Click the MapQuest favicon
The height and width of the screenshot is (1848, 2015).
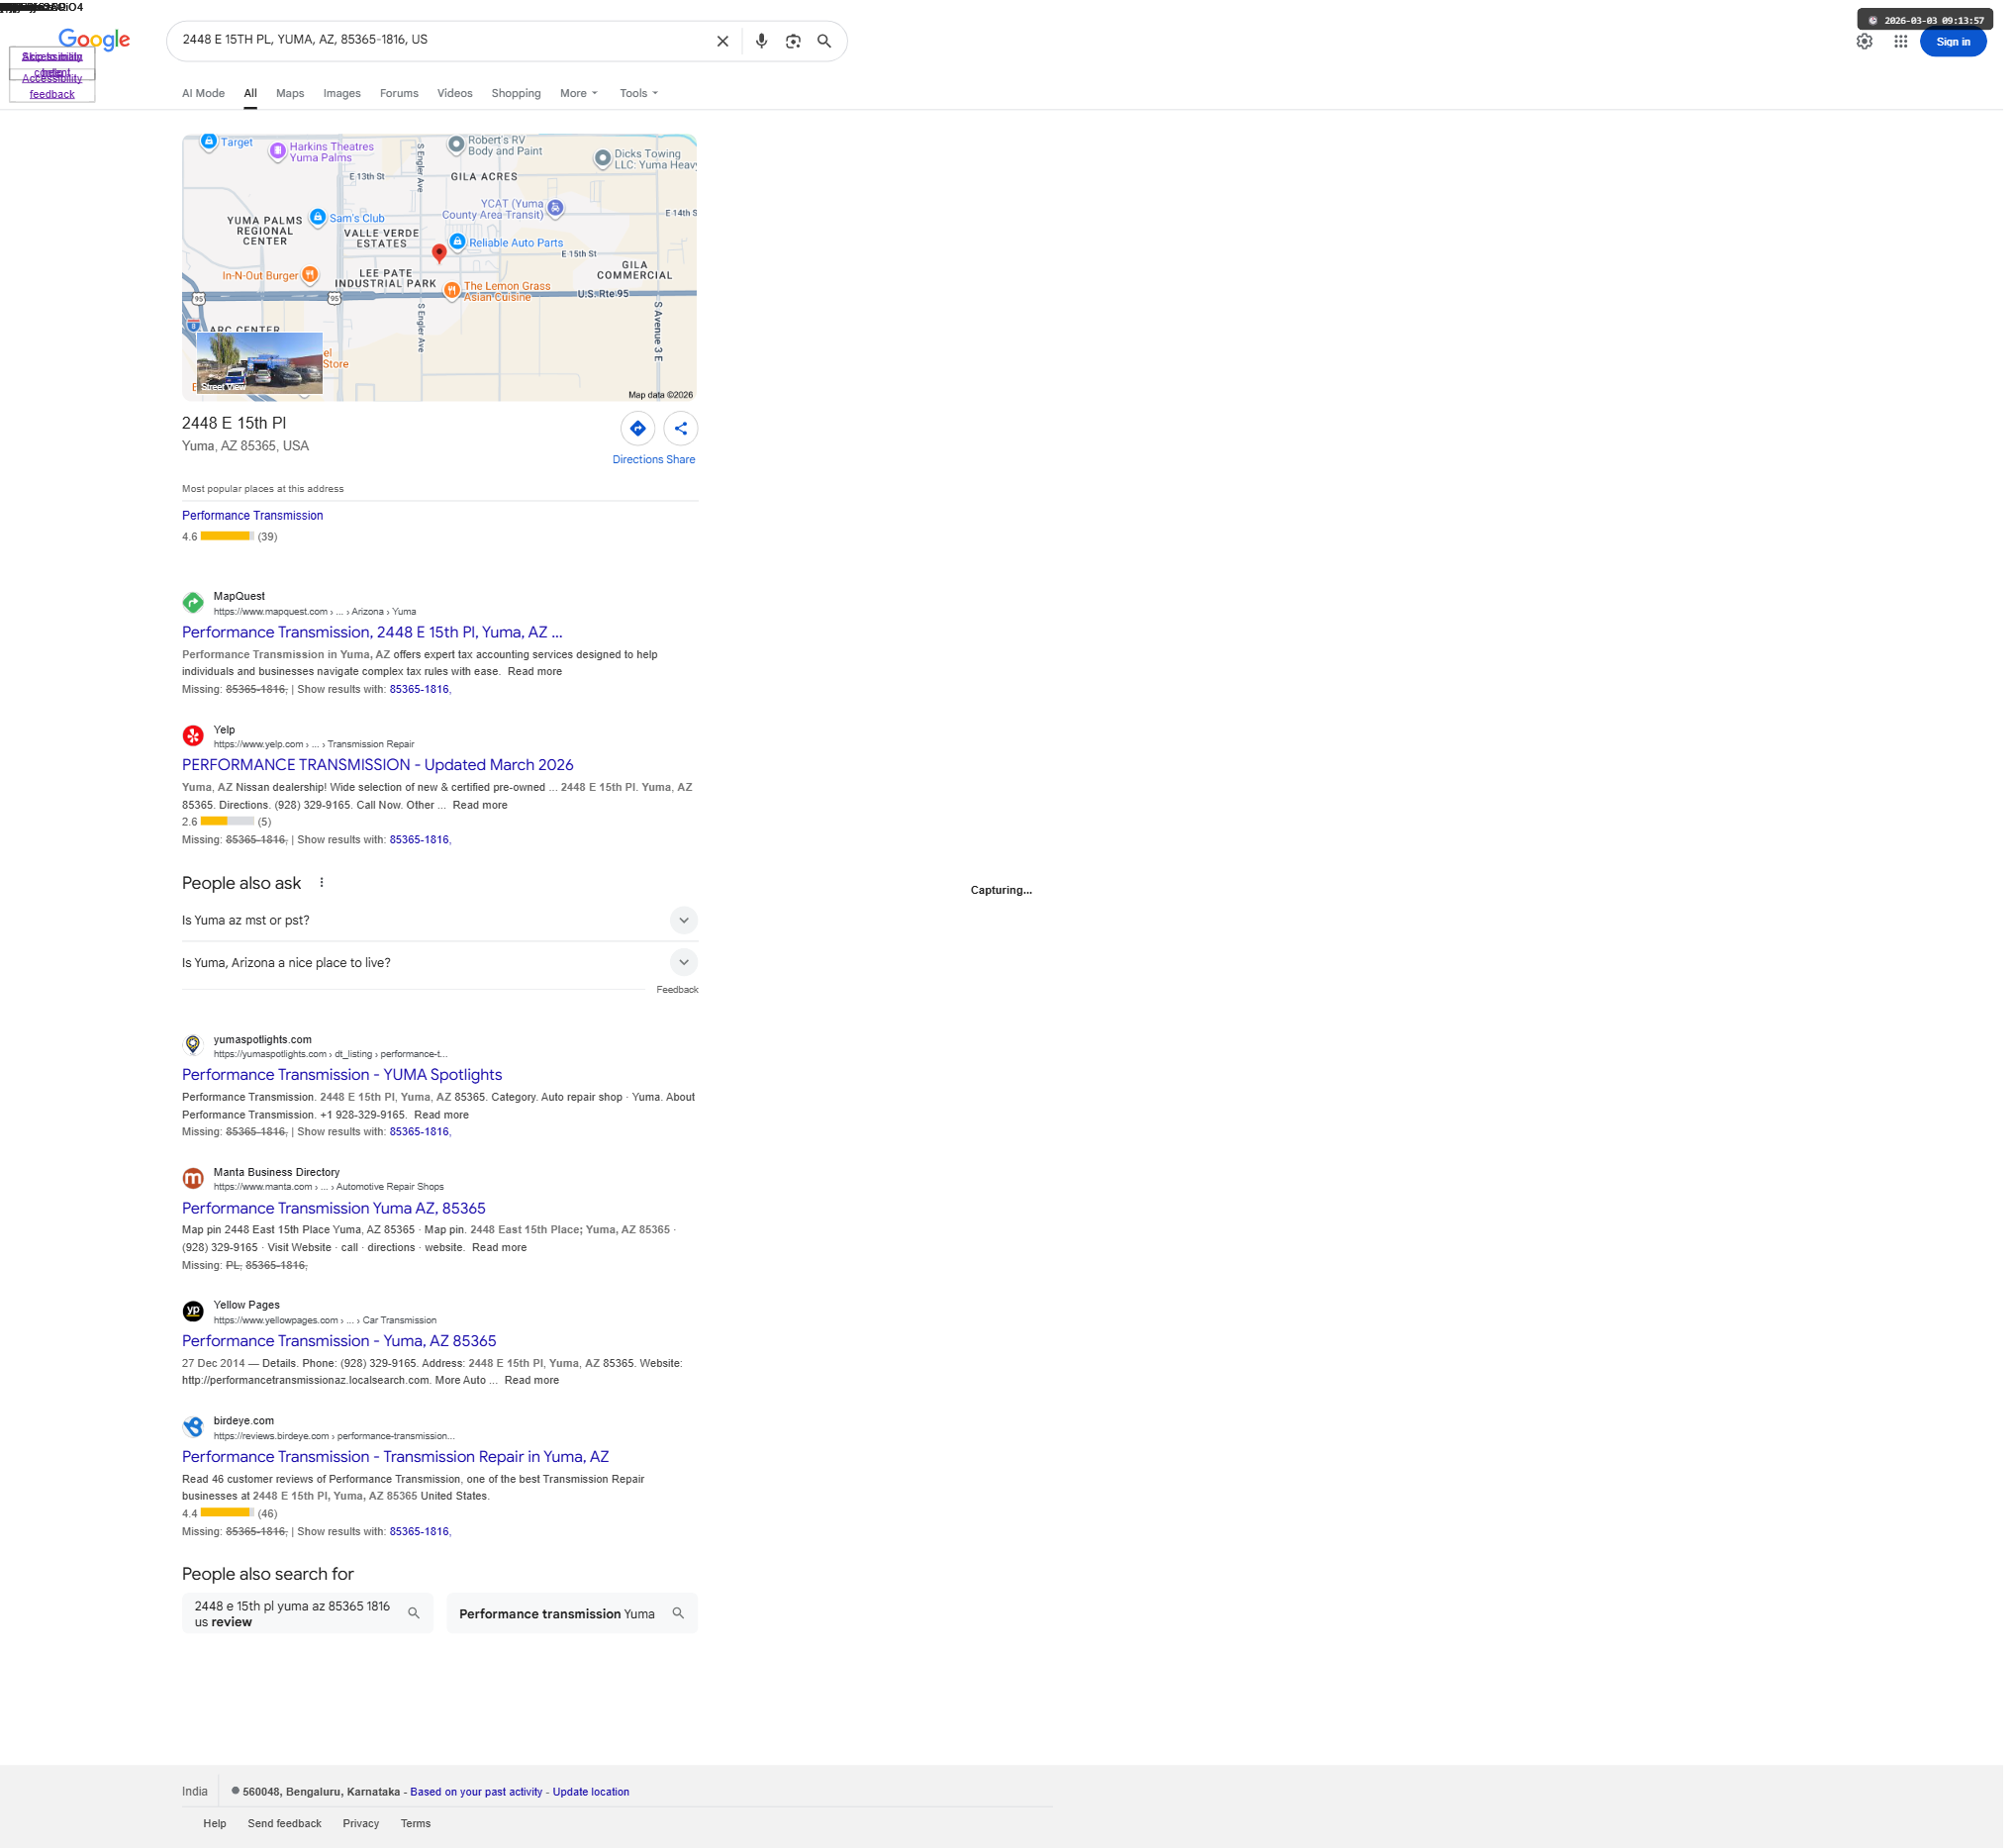pos(194,606)
